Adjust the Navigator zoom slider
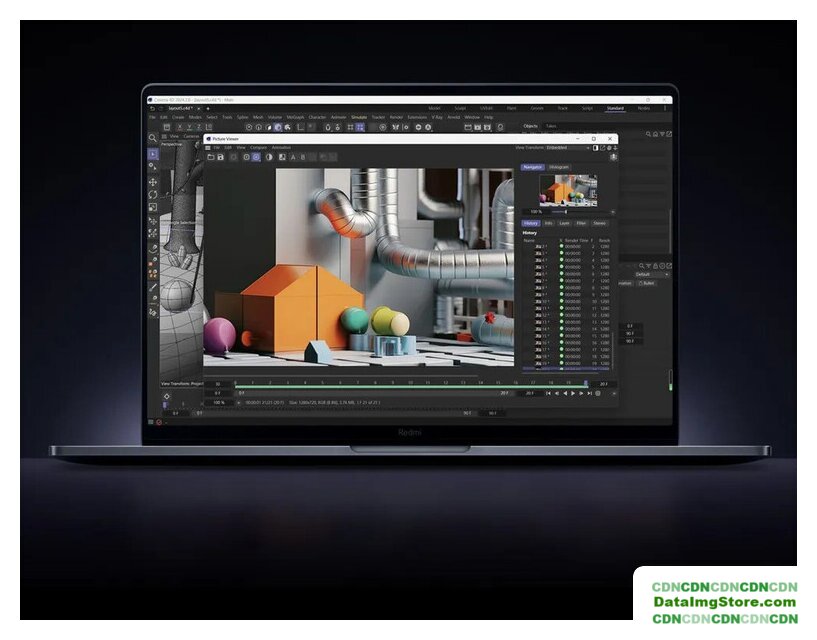The width and height of the screenshot is (817, 640). point(567,212)
